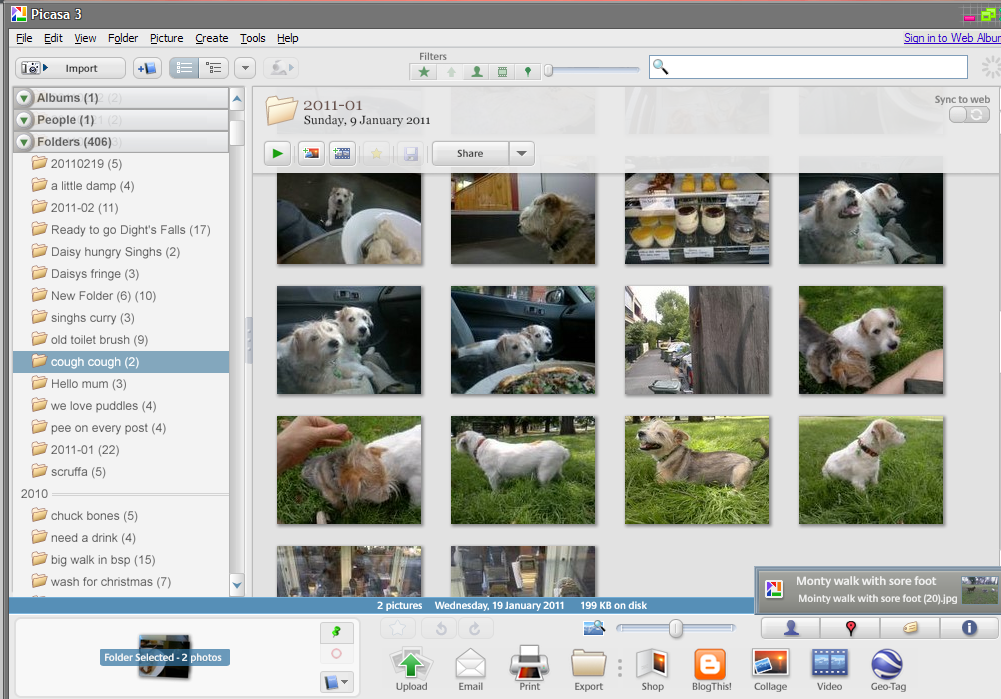This screenshot has width=1001, height=699.
Task: Collapse the Albums section
Action: pyautogui.click(x=22, y=98)
